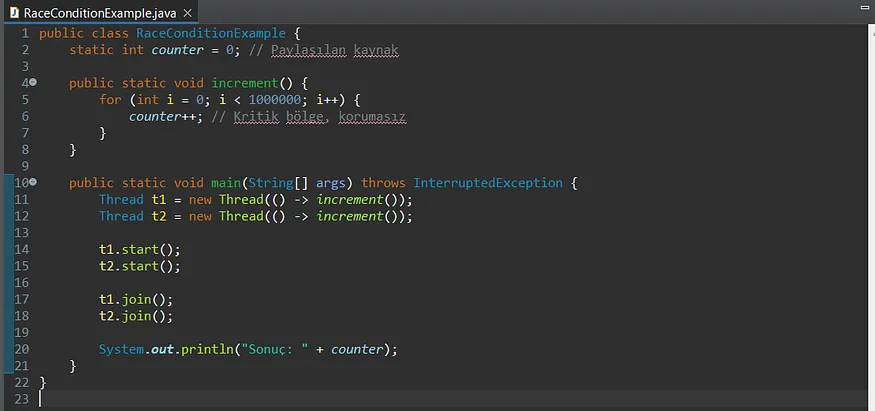Click 'counter++' on line 6

tap(162, 117)
